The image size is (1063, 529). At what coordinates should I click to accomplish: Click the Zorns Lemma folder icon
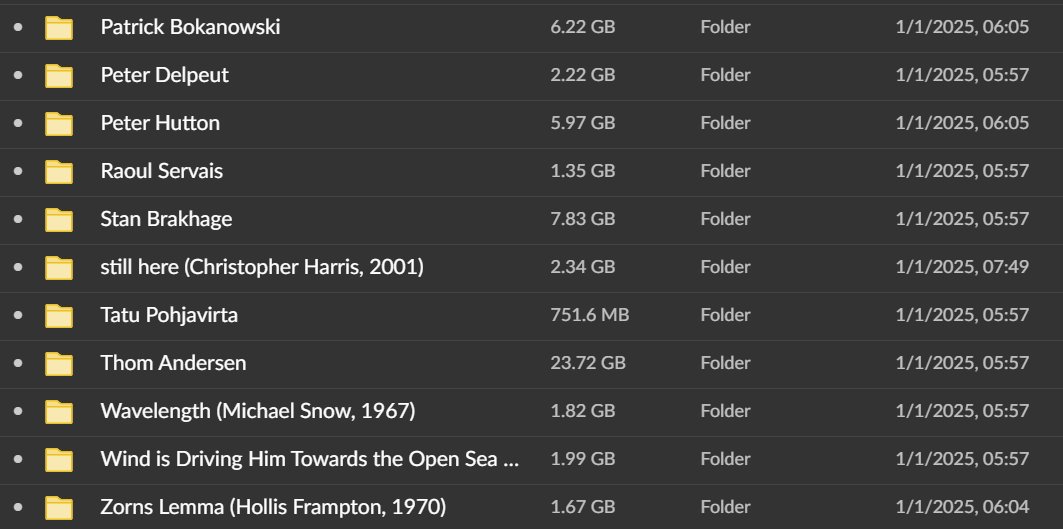point(59,508)
